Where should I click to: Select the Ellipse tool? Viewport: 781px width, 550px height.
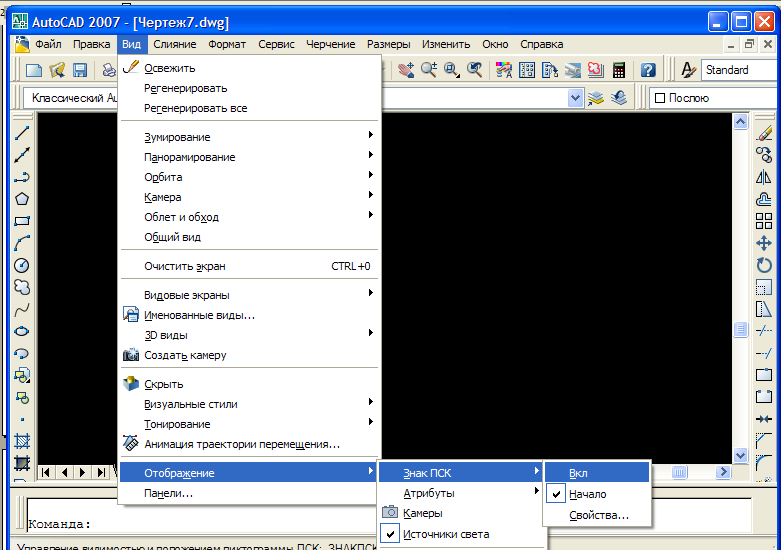(x=22, y=331)
